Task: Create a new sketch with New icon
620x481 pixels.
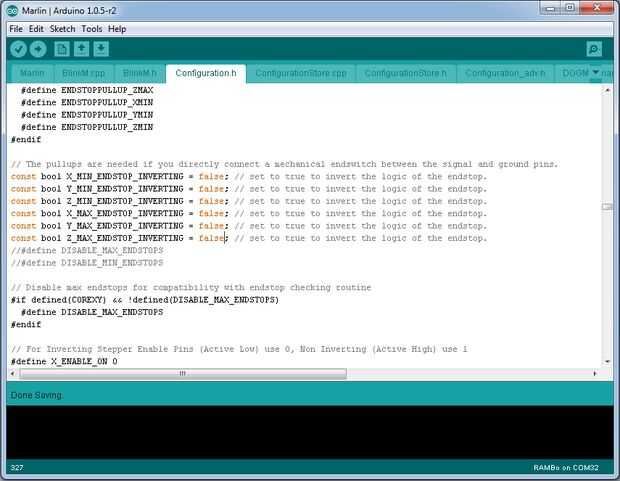Action: tap(62, 49)
